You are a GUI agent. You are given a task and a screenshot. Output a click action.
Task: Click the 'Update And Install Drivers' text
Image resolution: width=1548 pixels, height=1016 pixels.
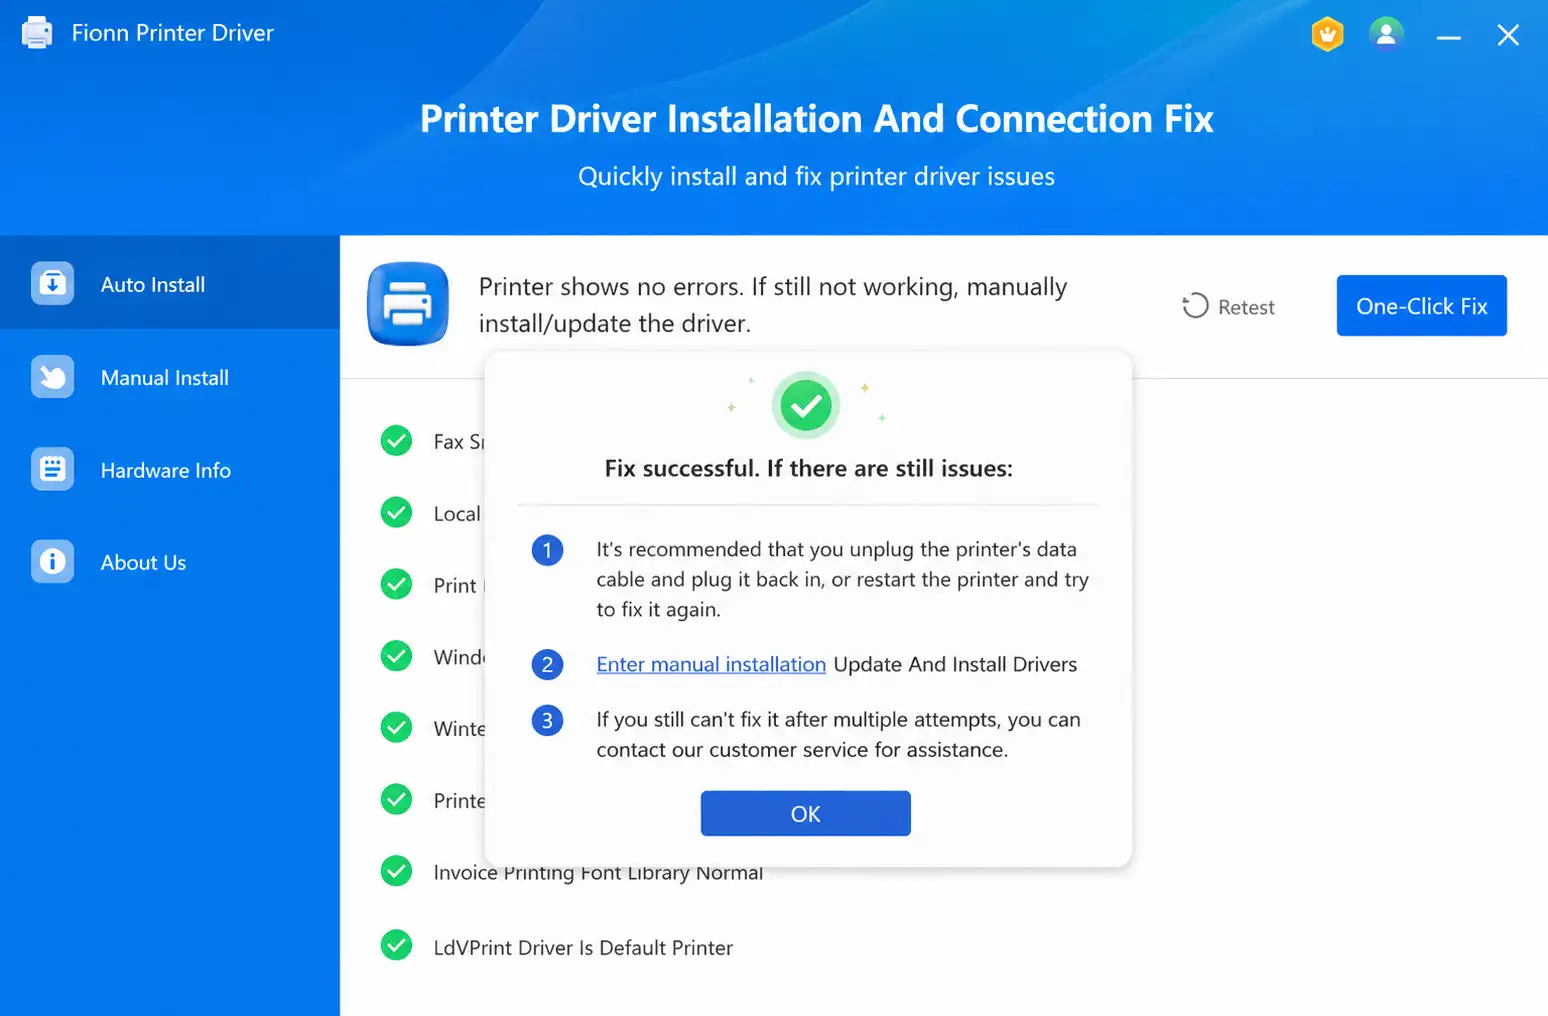[955, 665]
